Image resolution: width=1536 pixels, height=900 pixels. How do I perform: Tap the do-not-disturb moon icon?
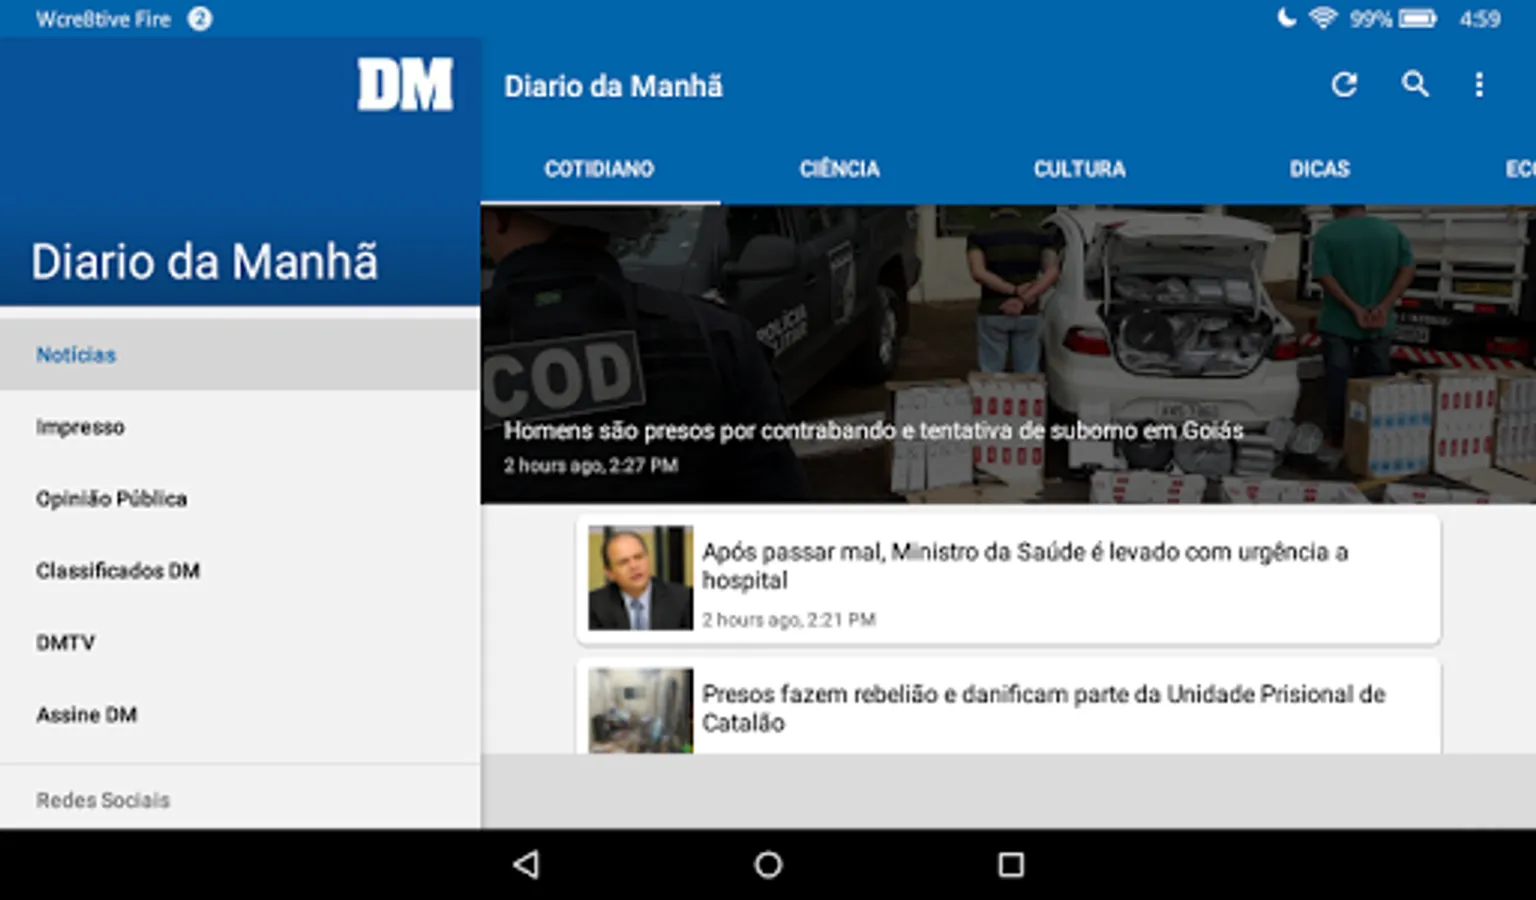1286,18
